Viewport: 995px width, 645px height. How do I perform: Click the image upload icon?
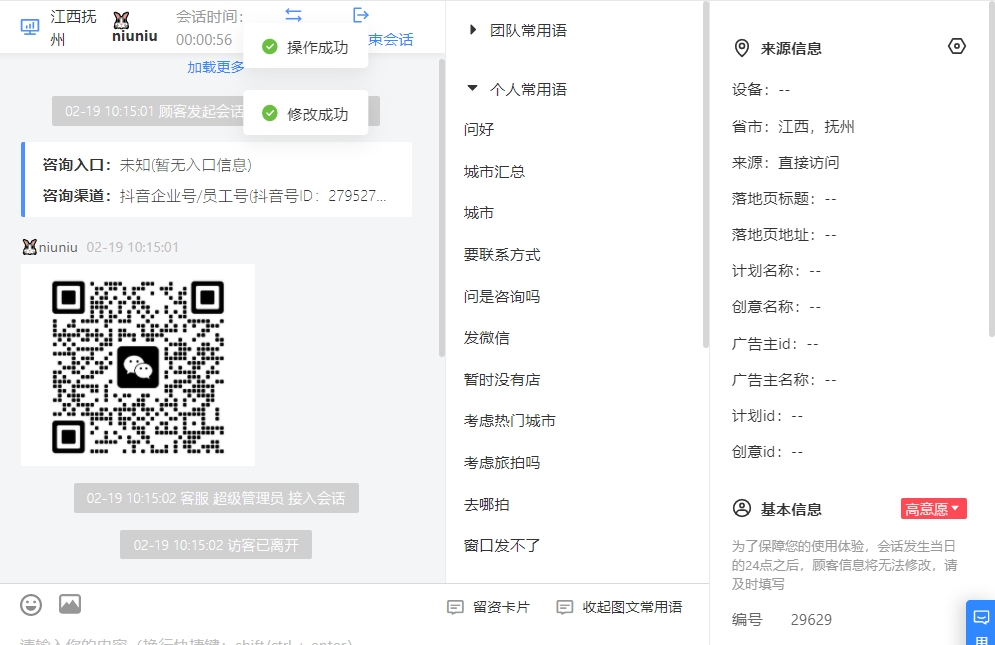[70, 604]
